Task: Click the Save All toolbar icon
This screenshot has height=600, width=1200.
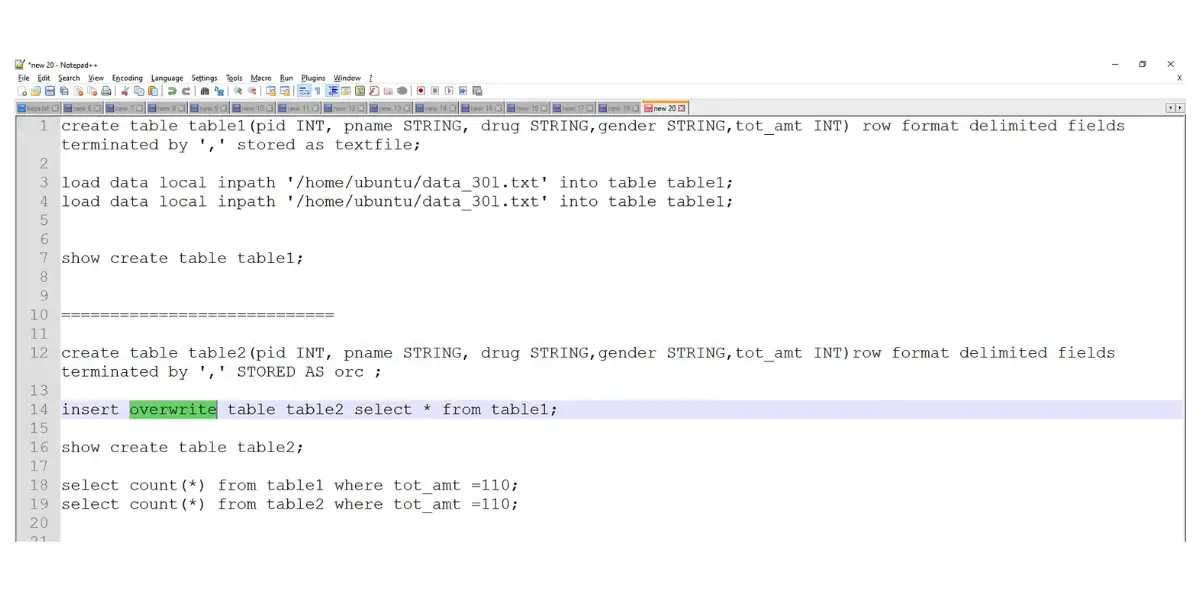Action: pos(64,90)
